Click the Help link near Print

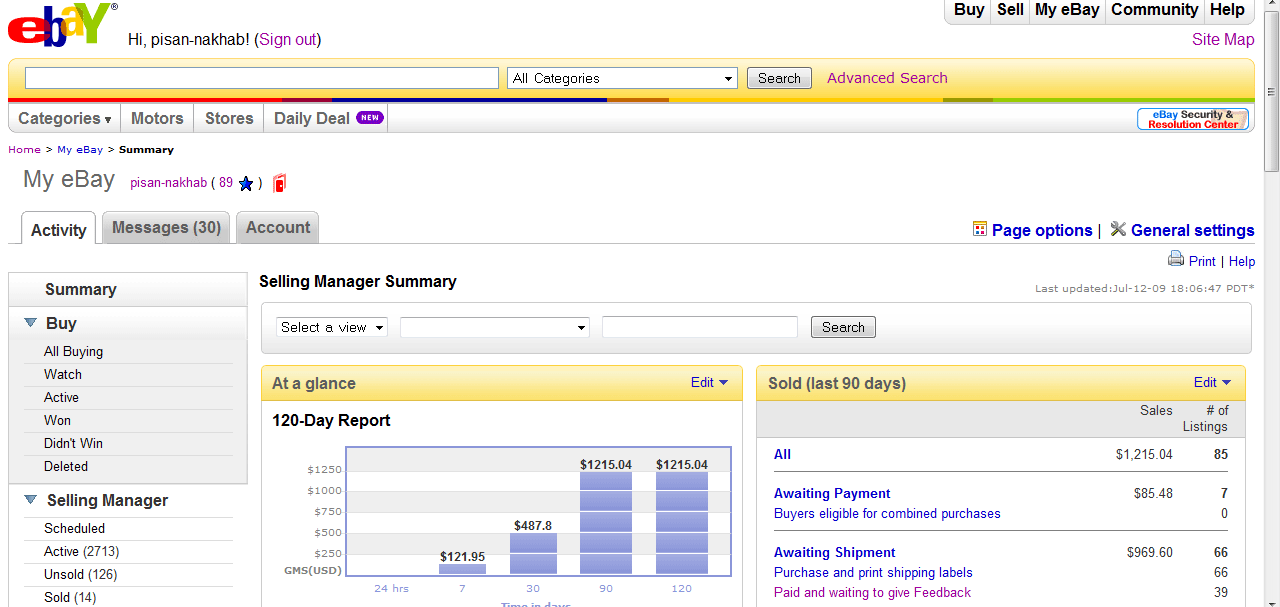(1242, 261)
